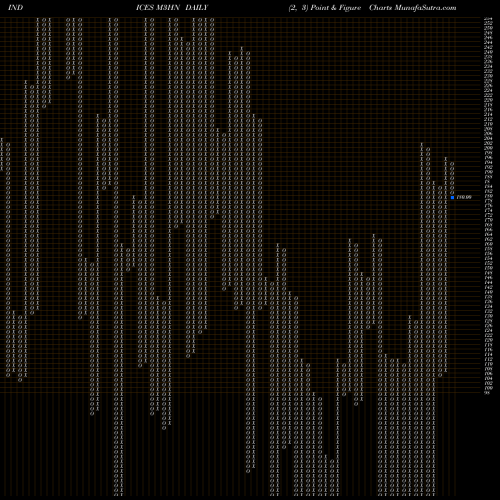Screen dimensions: 500x500
Task: Click the current price value label beside blue marker
Action: point(464,197)
